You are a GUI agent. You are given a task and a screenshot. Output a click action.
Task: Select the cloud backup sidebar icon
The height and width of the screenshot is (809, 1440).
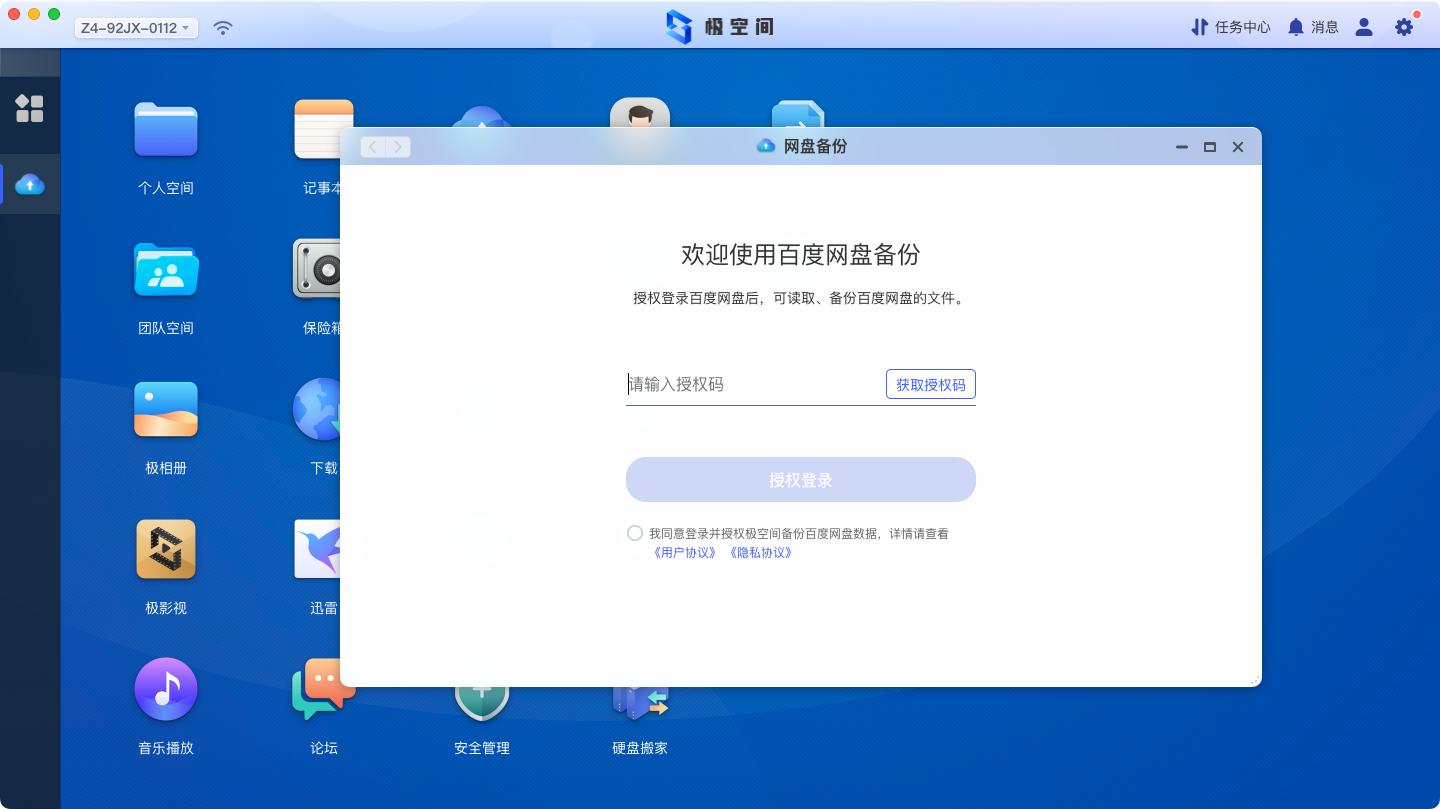click(30, 183)
